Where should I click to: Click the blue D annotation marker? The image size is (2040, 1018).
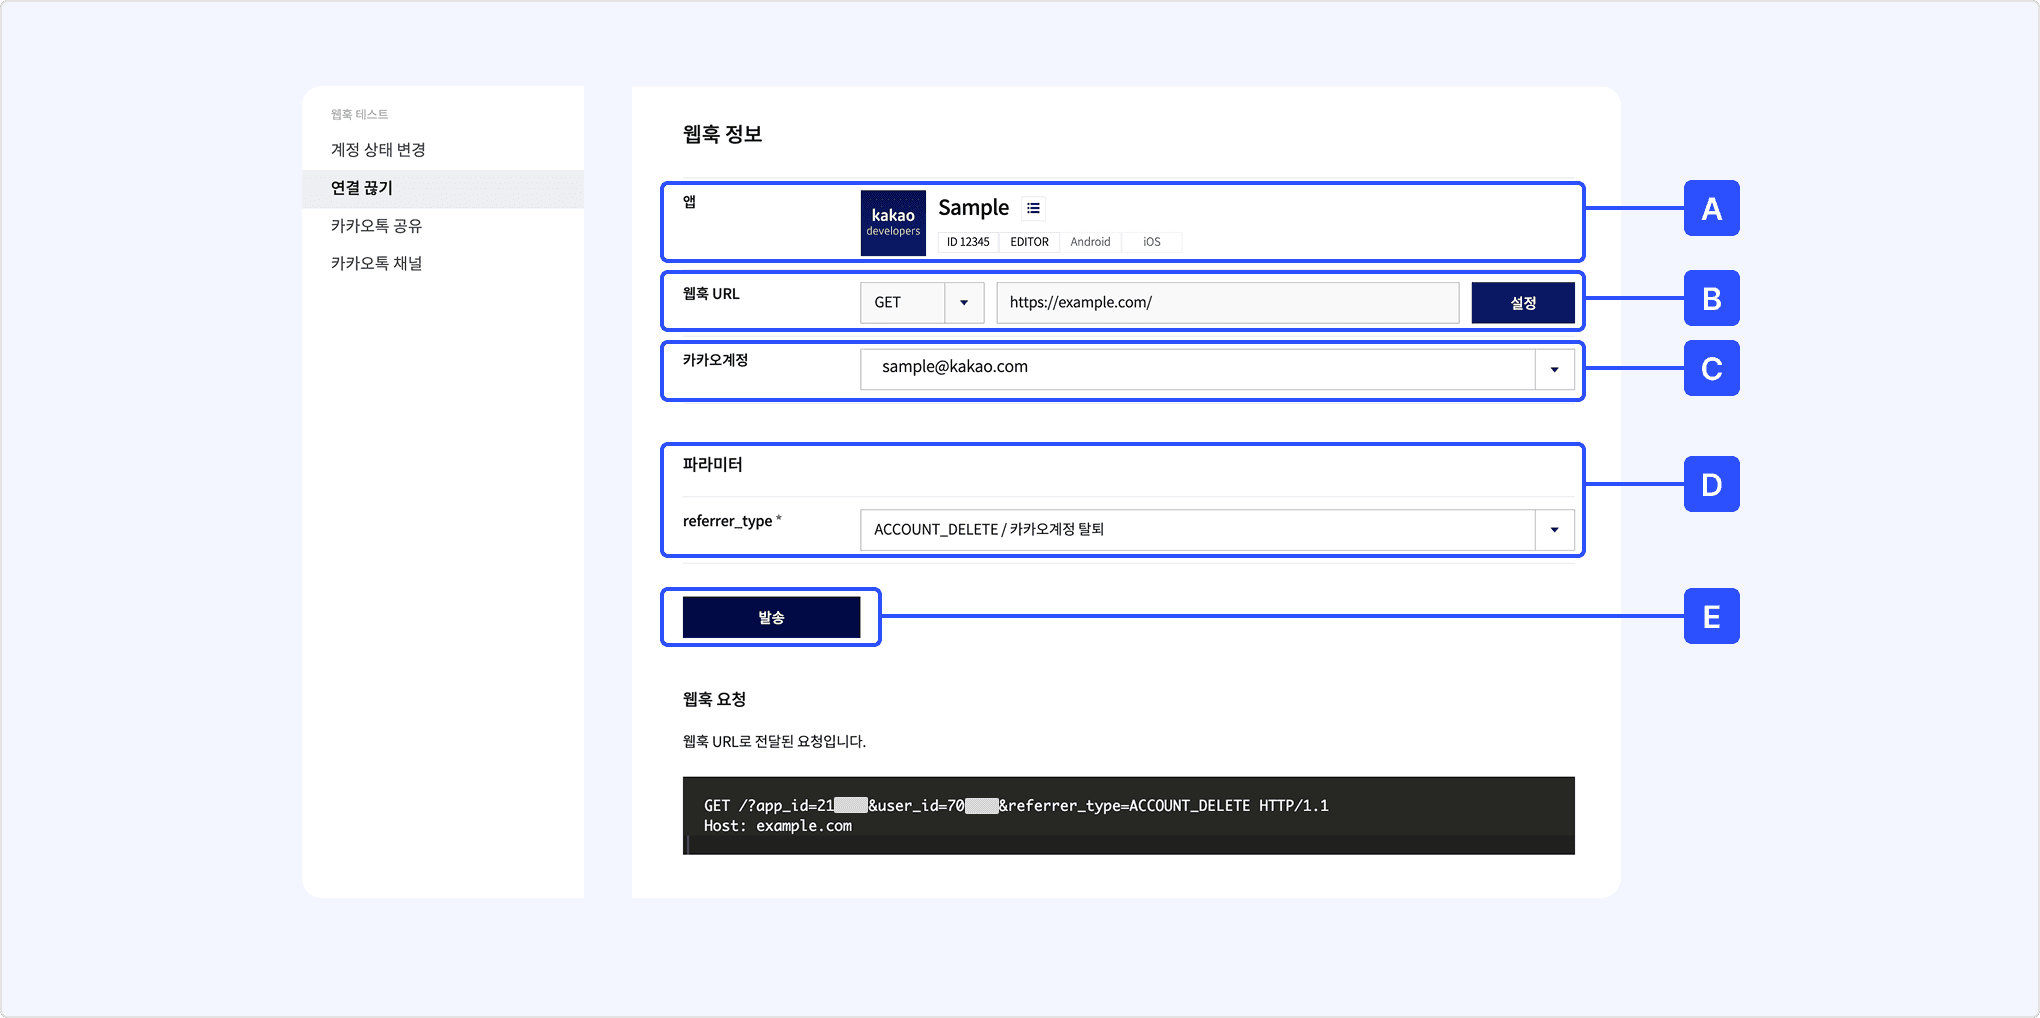coord(1711,484)
